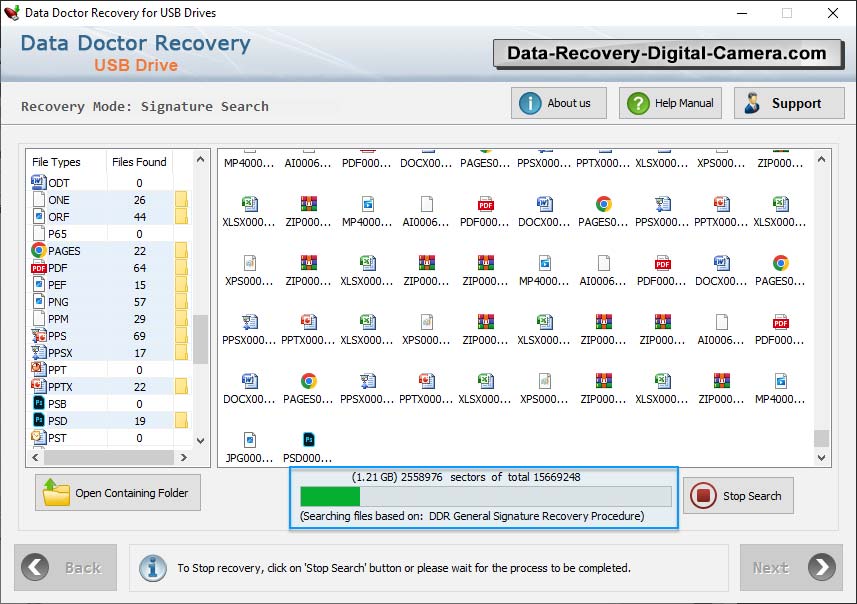Select the P65 file type icon
Viewport: 857px width, 604px height.
(x=38, y=233)
